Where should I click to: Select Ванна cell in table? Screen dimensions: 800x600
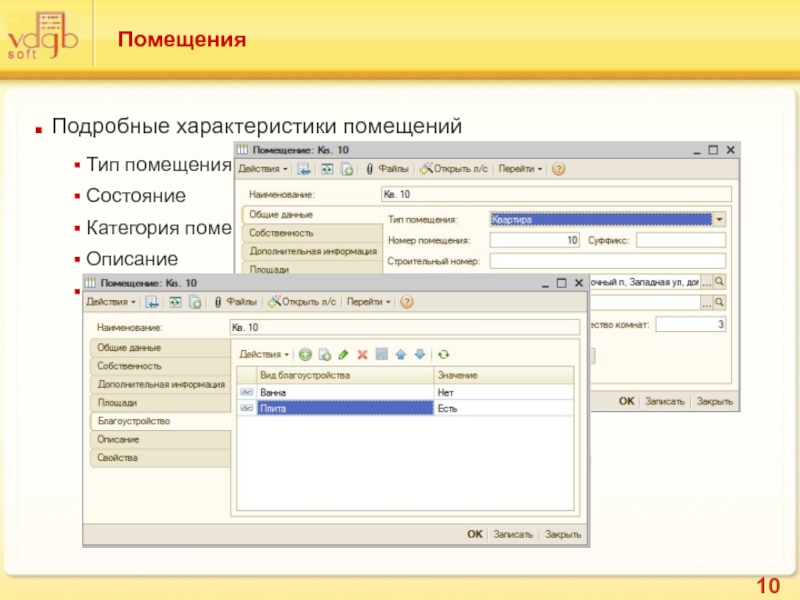click(345, 392)
